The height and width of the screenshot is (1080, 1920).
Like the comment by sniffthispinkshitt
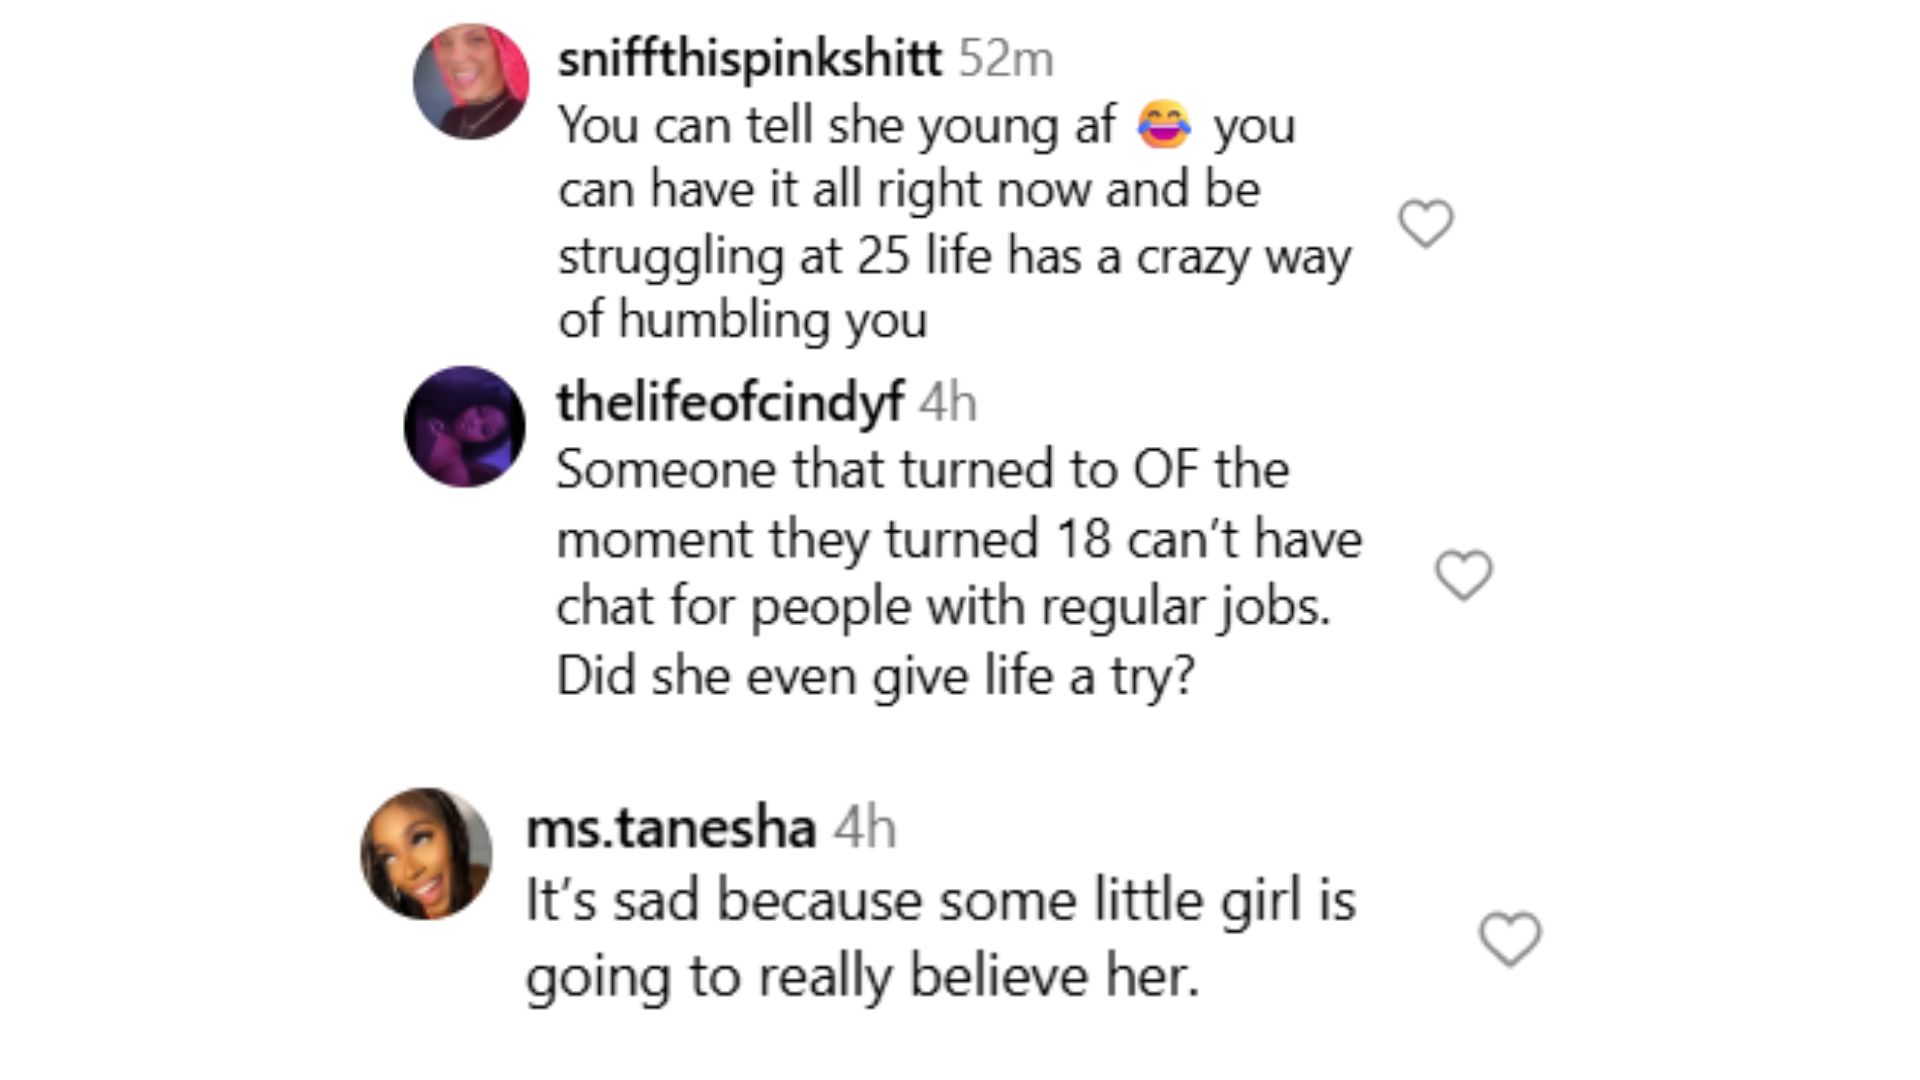click(x=1425, y=223)
